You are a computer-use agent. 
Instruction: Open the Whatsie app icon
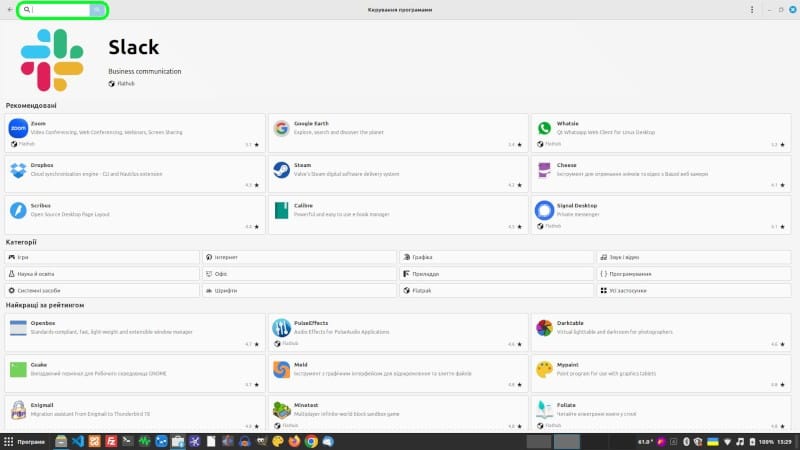pos(544,128)
